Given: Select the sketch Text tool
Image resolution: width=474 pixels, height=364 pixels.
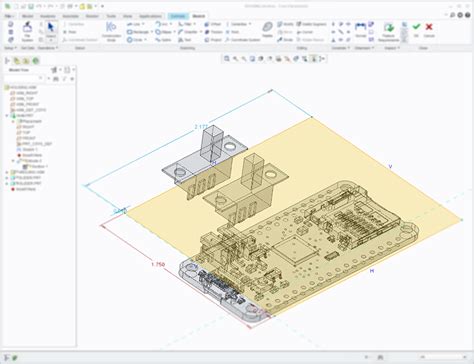Looking at the screenshot, I should pyautogui.click(x=184, y=40).
